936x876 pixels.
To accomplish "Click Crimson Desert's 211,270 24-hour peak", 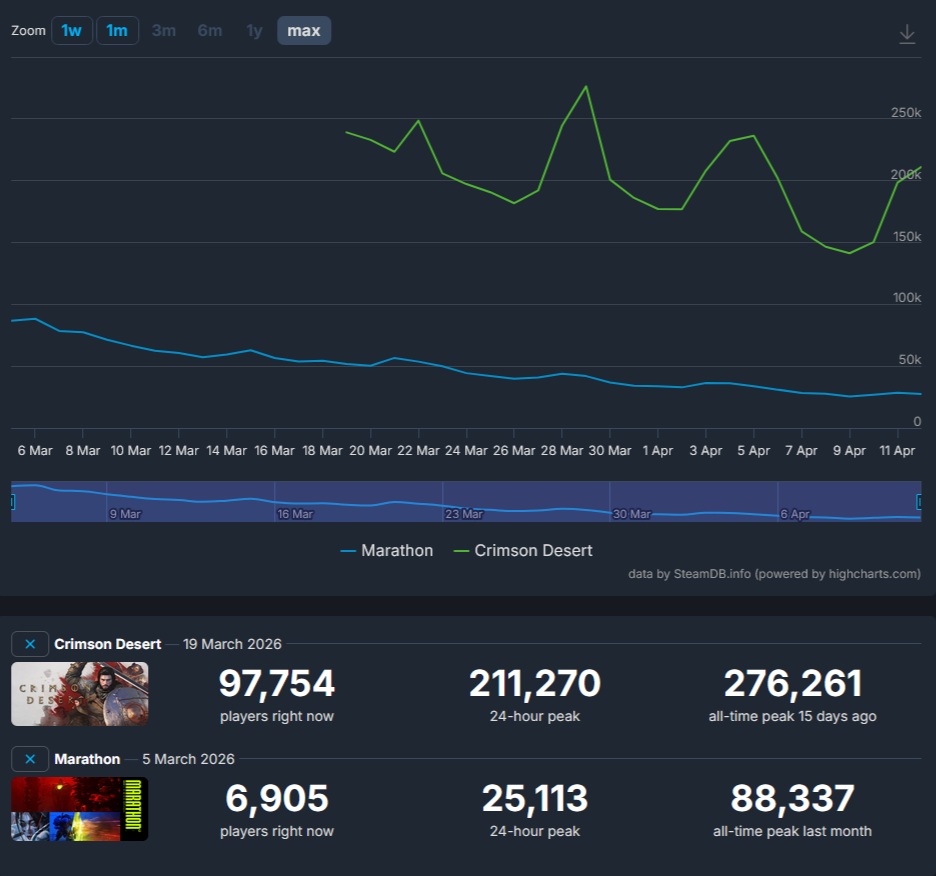I will pos(535,683).
